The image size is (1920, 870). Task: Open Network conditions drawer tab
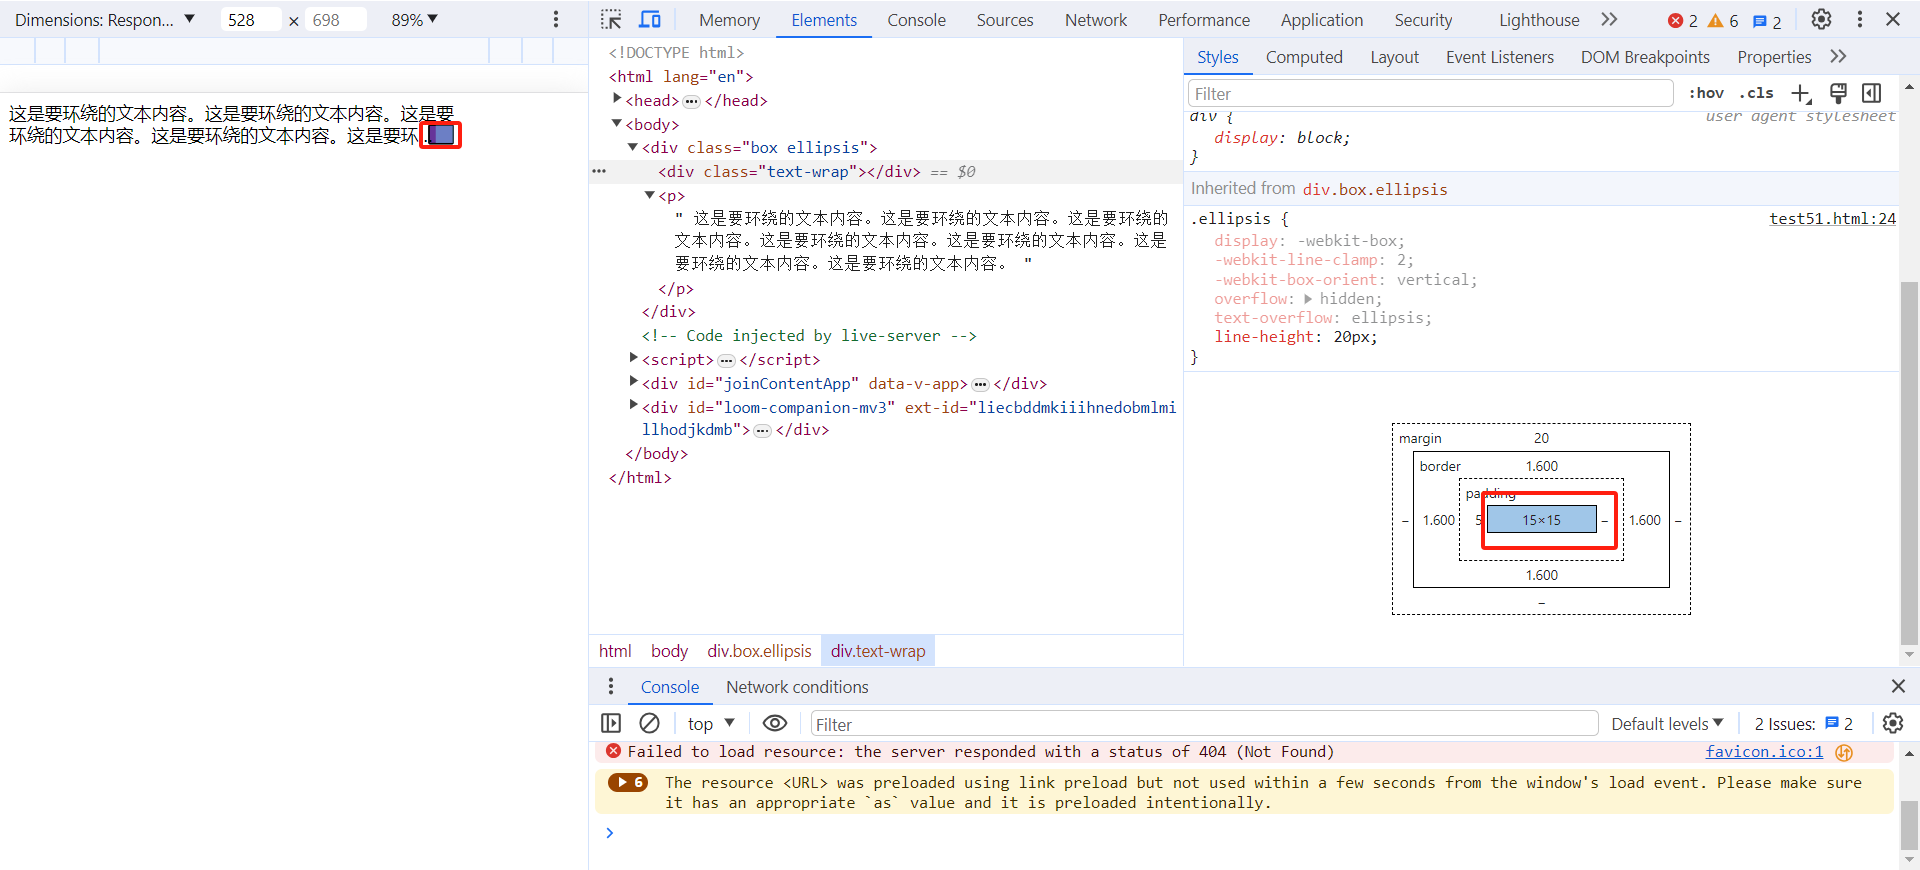coord(797,687)
